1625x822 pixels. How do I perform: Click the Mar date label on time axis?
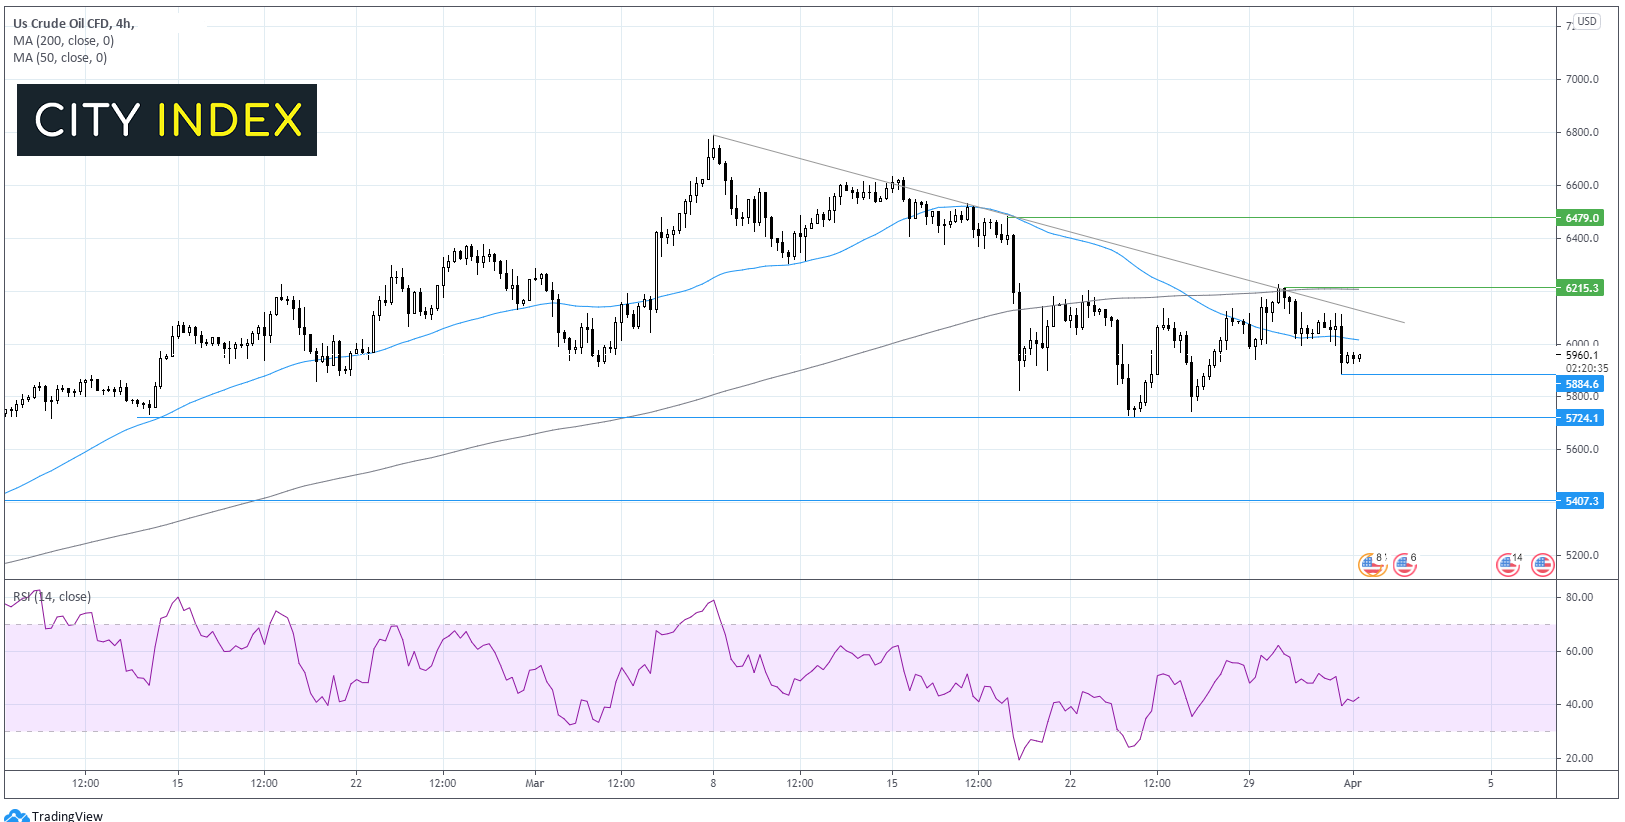535,783
